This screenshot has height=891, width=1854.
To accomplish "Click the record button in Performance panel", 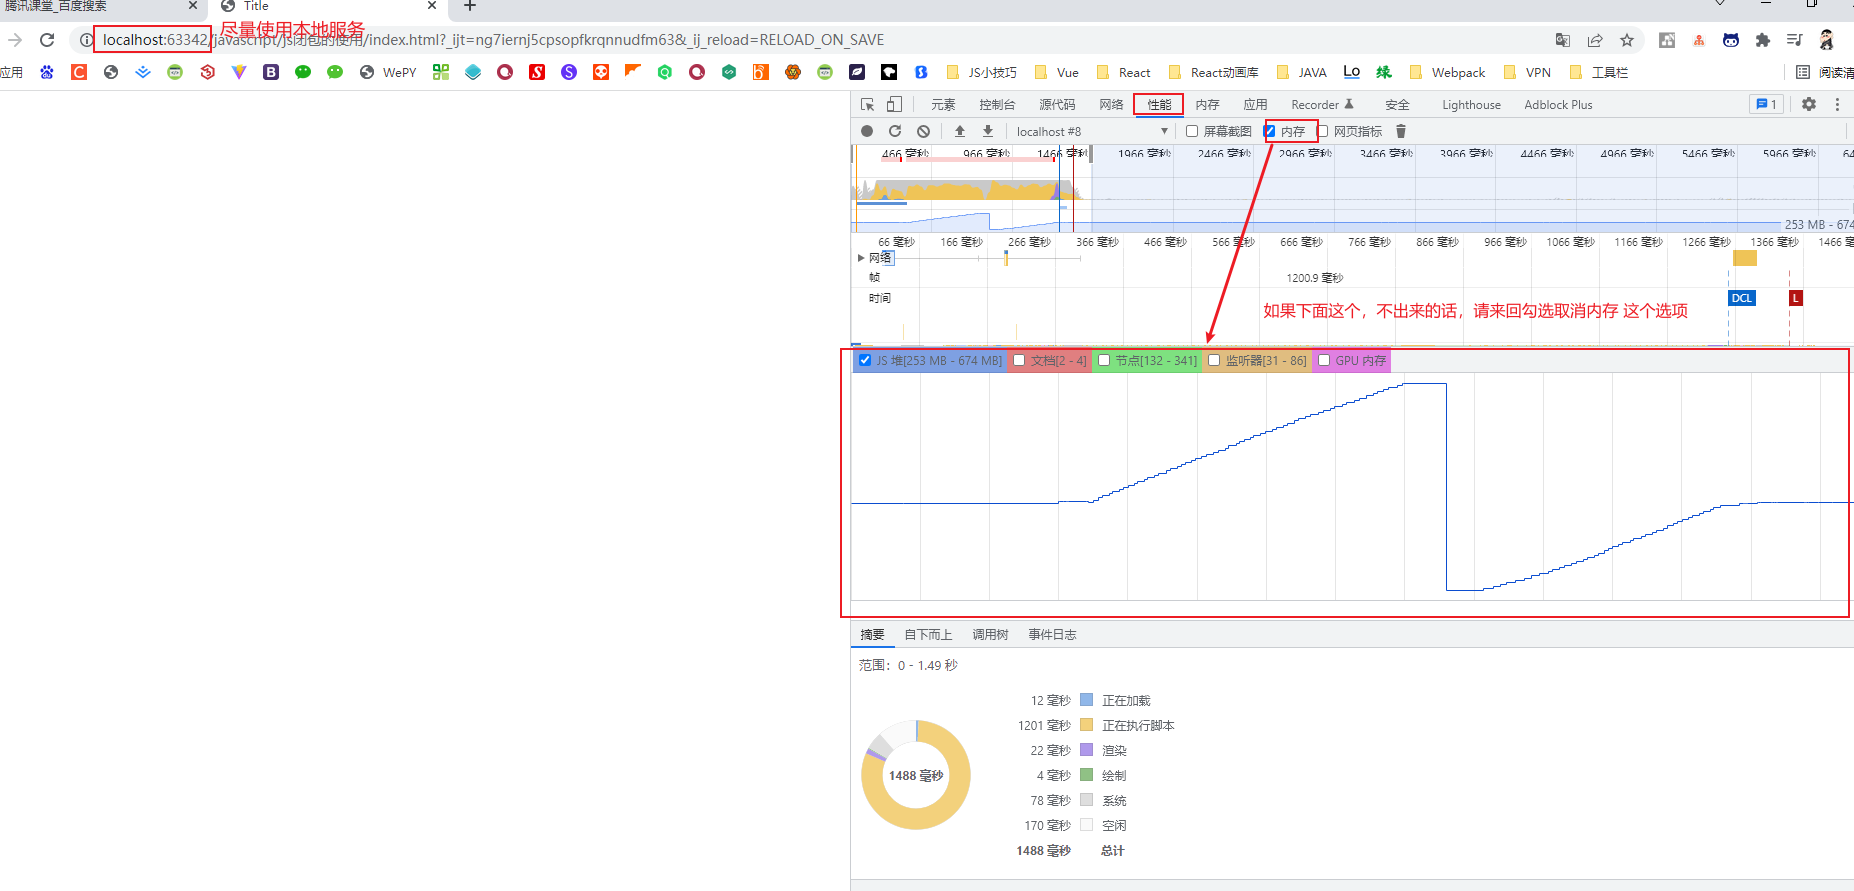I will pos(867,131).
